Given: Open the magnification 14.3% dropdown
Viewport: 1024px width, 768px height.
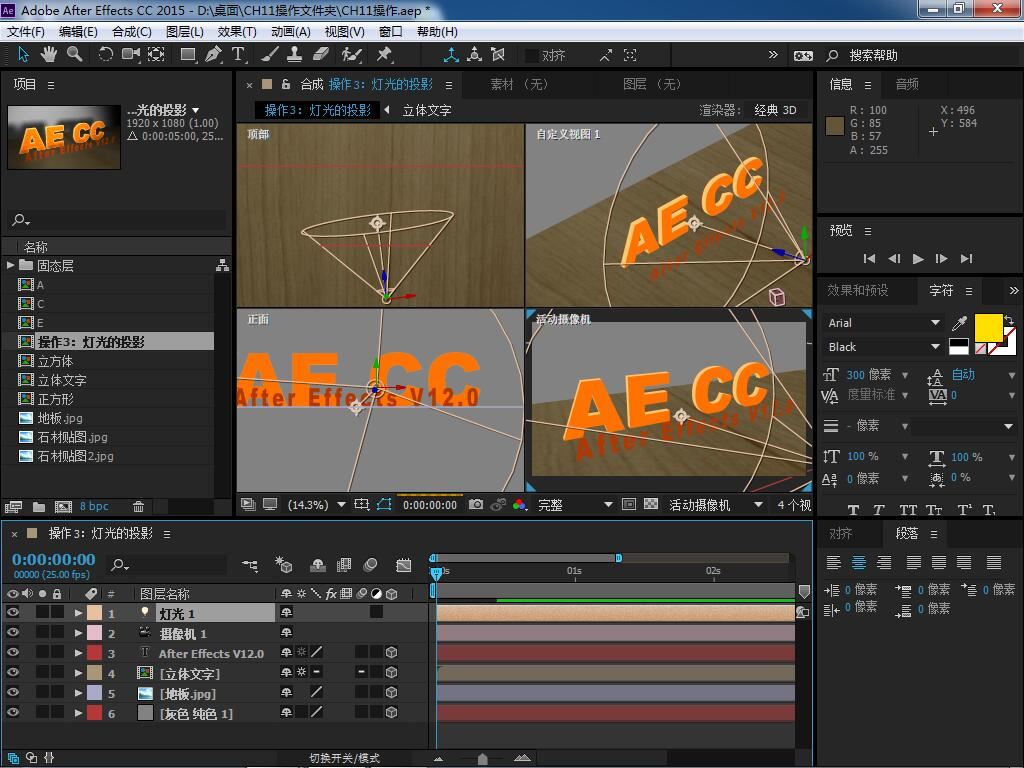Looking at the screenshot, I should tap(317, 504).
